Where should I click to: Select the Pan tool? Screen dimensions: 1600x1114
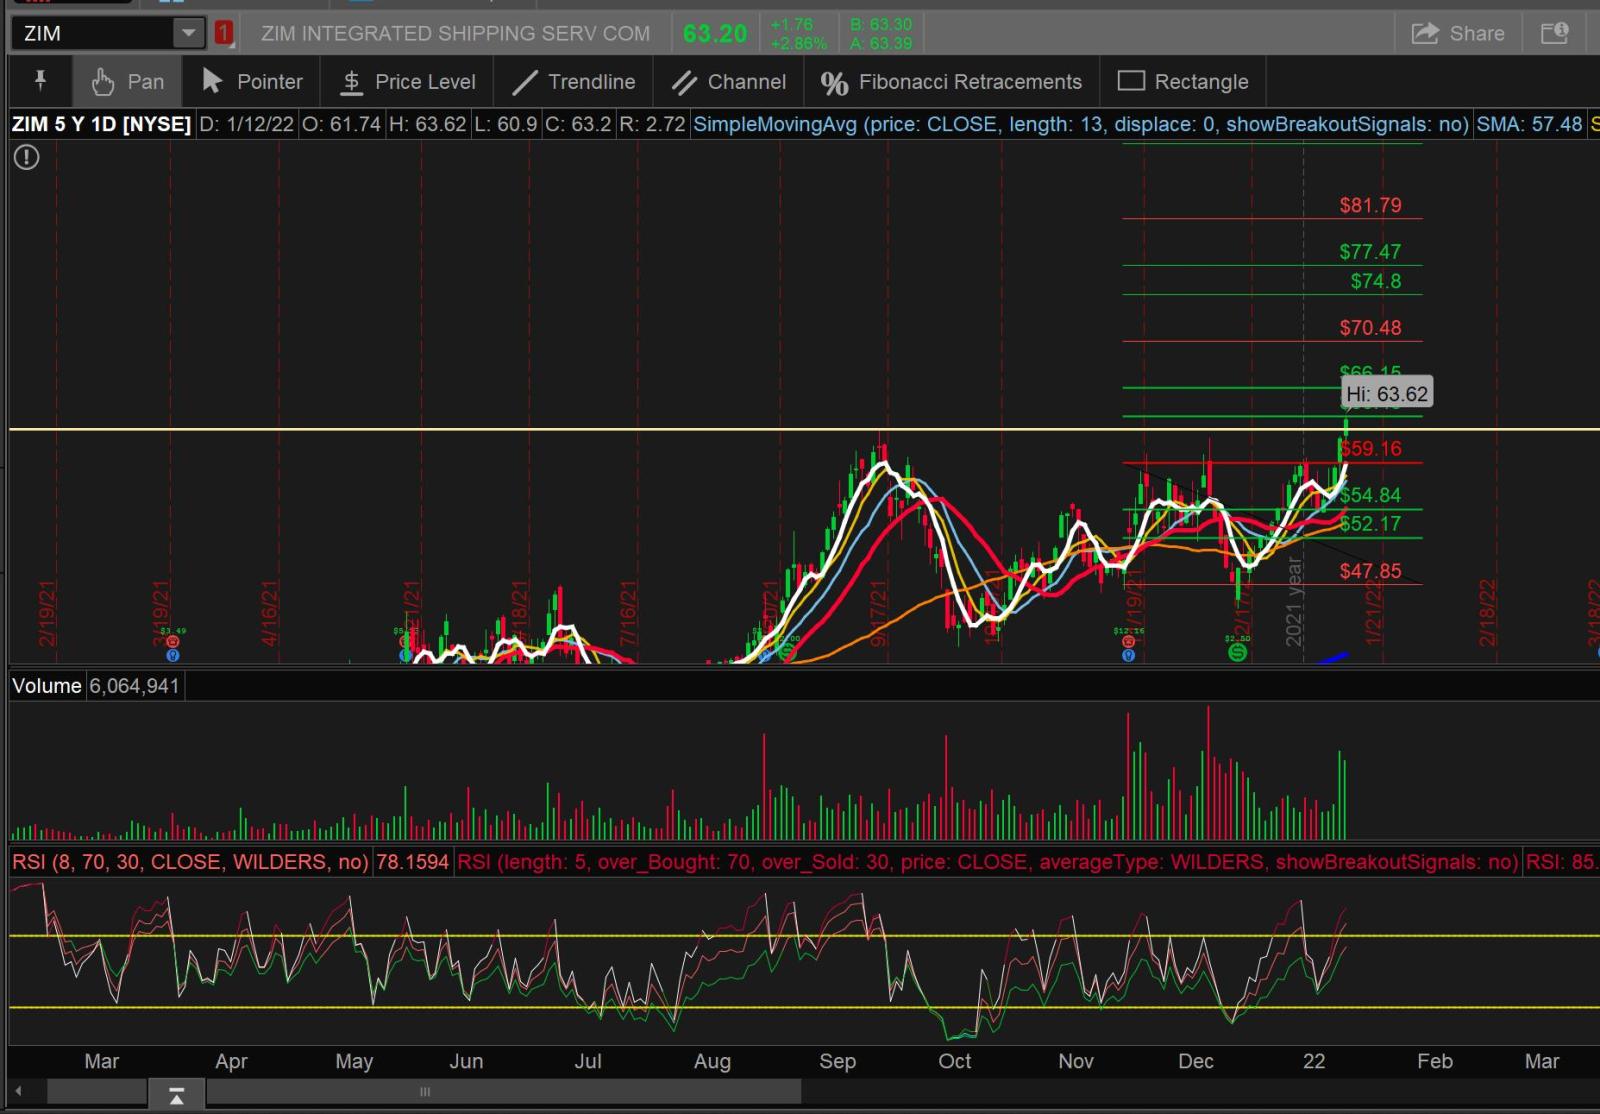point(127,82)
